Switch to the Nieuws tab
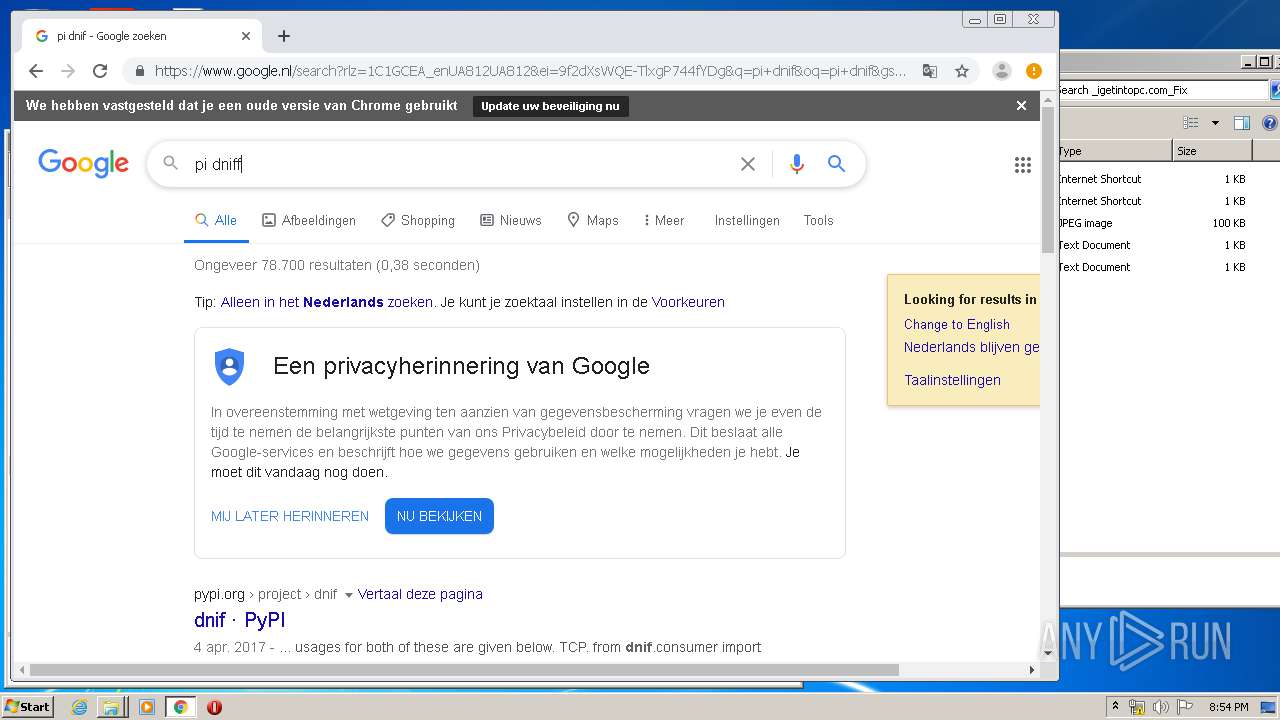The height and width of the screenshot is (720, 1280). 511,220
